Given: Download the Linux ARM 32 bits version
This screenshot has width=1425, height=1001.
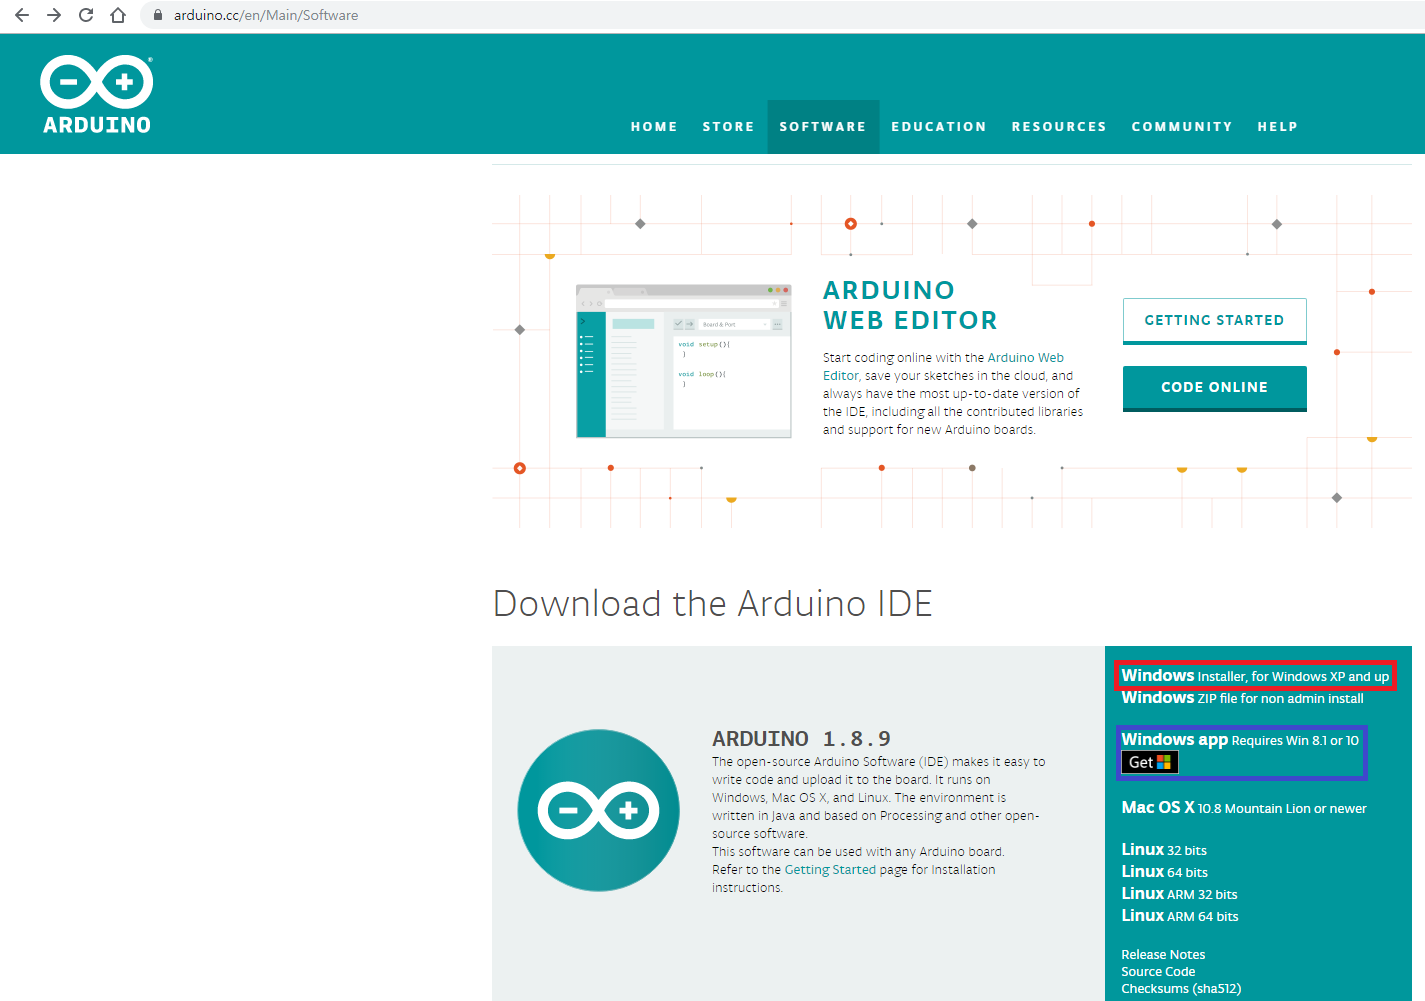Looking at the screenshot, I should pos(1179,894).
